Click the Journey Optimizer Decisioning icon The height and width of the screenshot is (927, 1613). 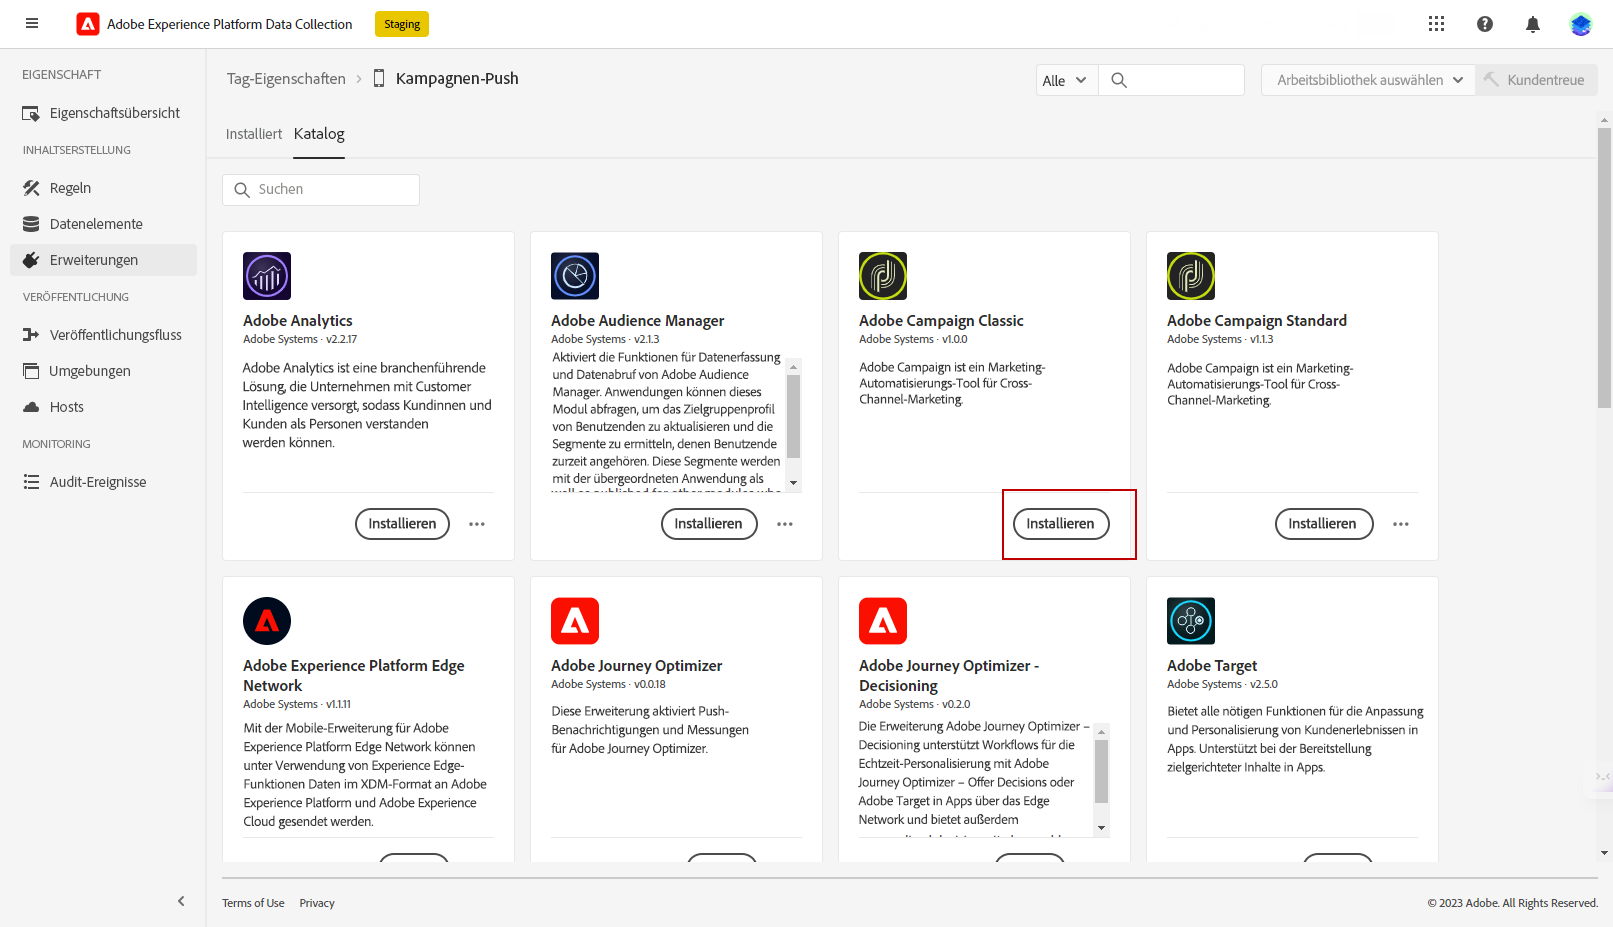click(x=883, y=621)
